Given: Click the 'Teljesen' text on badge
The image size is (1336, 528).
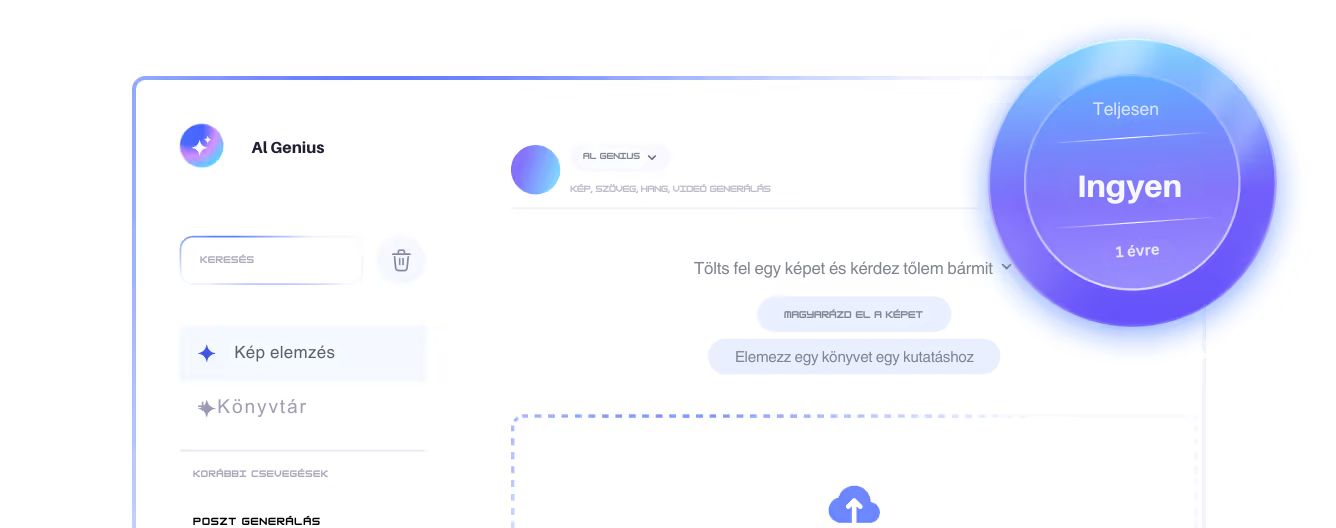Looking at the screenshot, I should pos(1126,109).
